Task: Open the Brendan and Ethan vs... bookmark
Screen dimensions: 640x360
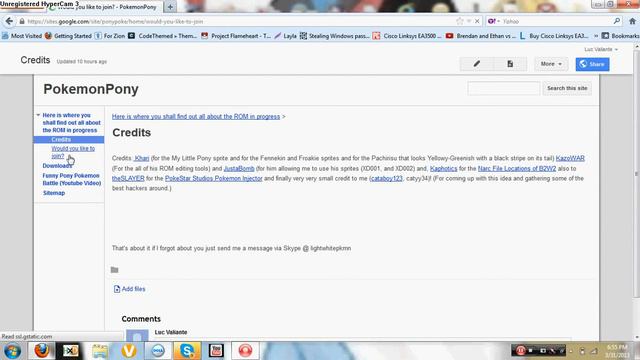Action: [x=480, y=36]
